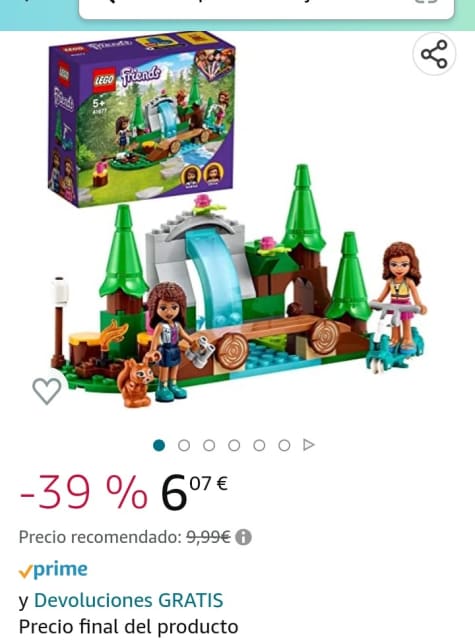Tap the crossed-out 9,99€ price
The width and height of the screenshot is (475, 642).
click(208, 536)
